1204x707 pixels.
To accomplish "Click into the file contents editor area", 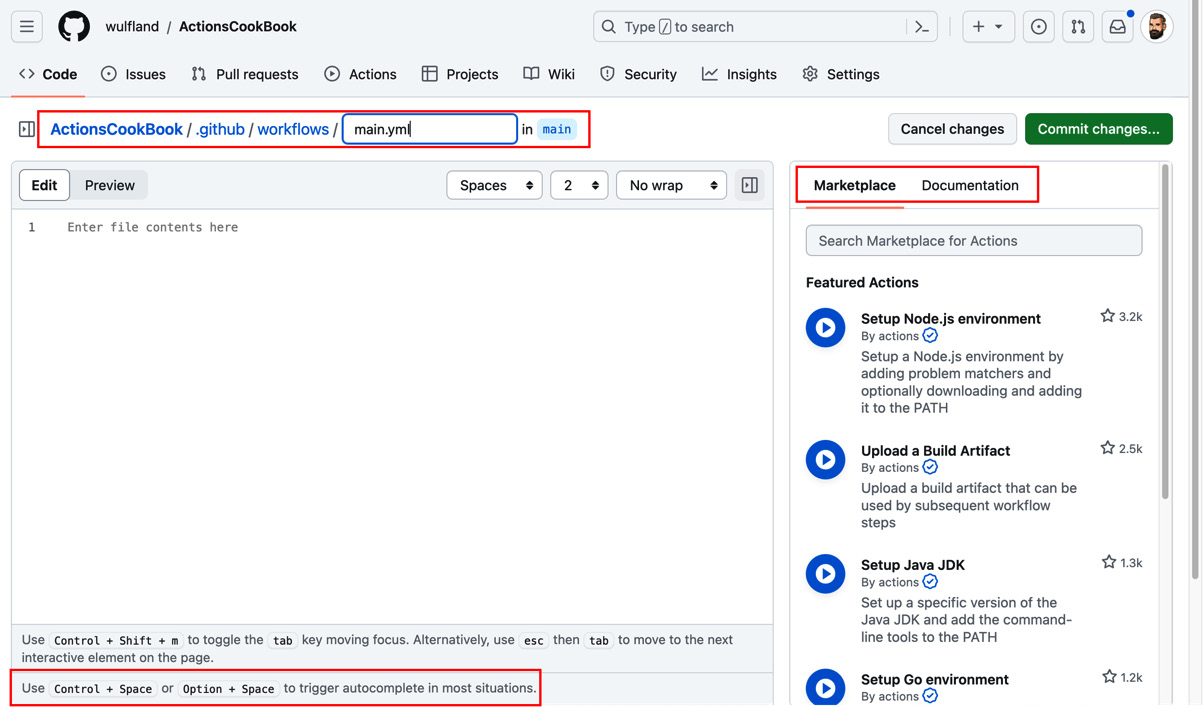I will (392, 417).
